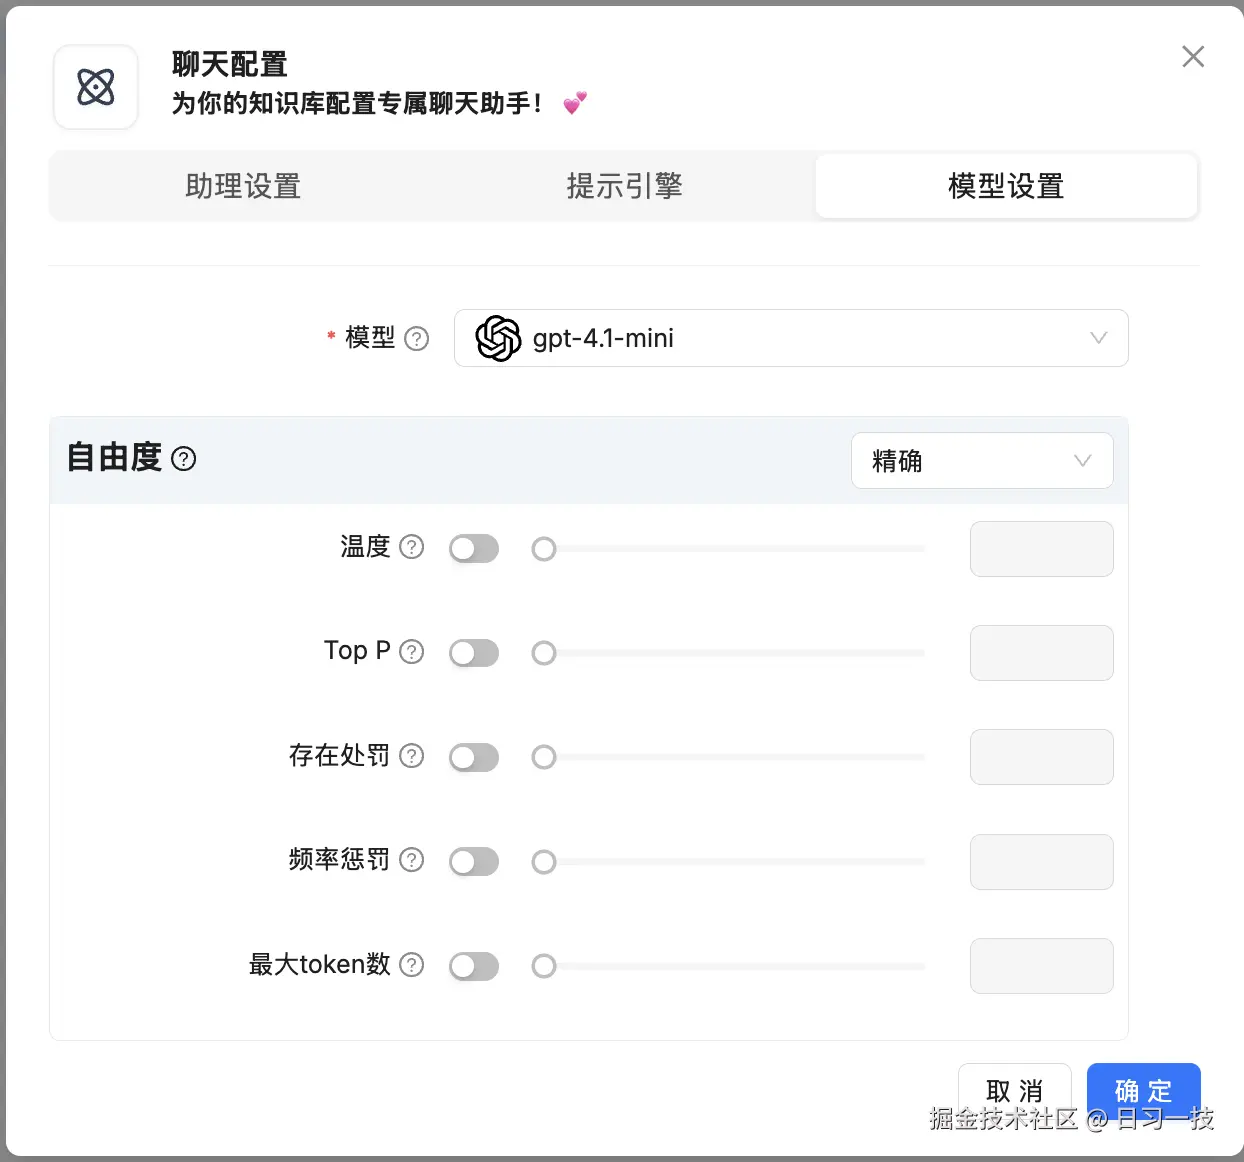
Task: Click the 频率惩罚 value input box
Action: pyautogui.click(x=1041, y=861)
